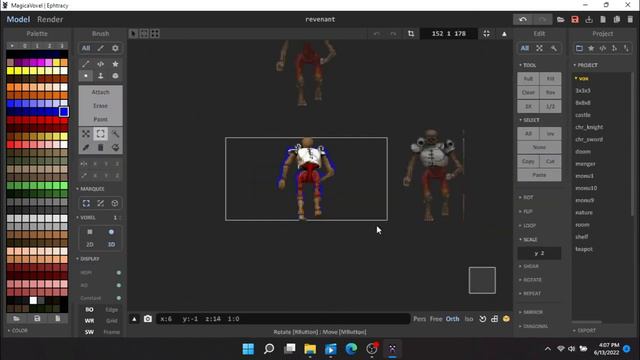Image resolution: width=640 pixels, height=360 pixels.
Task: Select square voxel shape
Action: tap(90, 232)
